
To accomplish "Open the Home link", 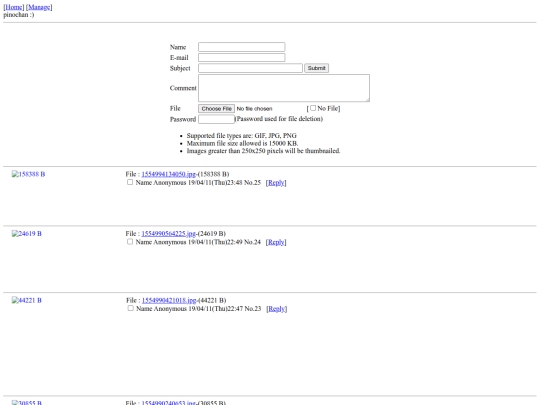I will point(14,7).
